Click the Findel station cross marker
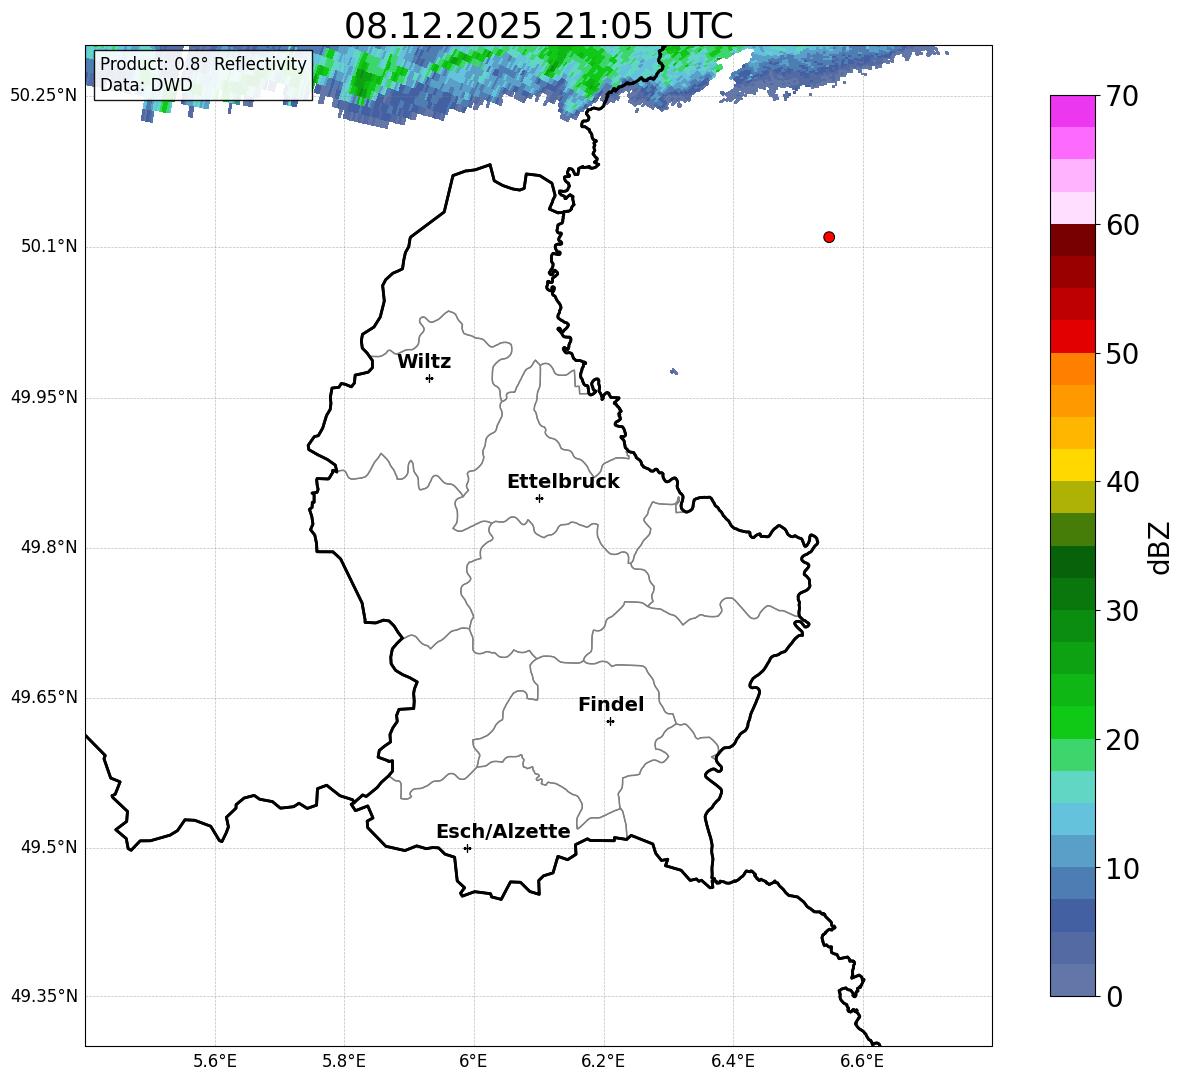The height and width of the screenshot is (1081, 1184). (610, 722)
